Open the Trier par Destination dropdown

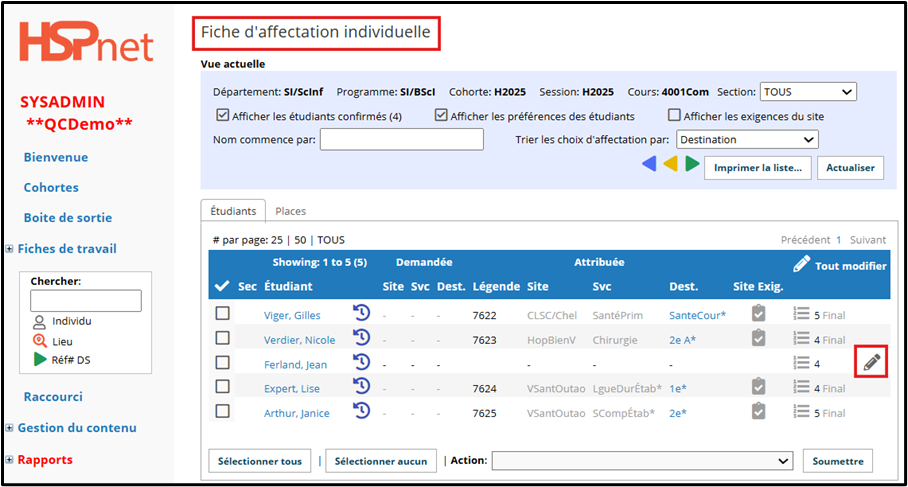747,140
